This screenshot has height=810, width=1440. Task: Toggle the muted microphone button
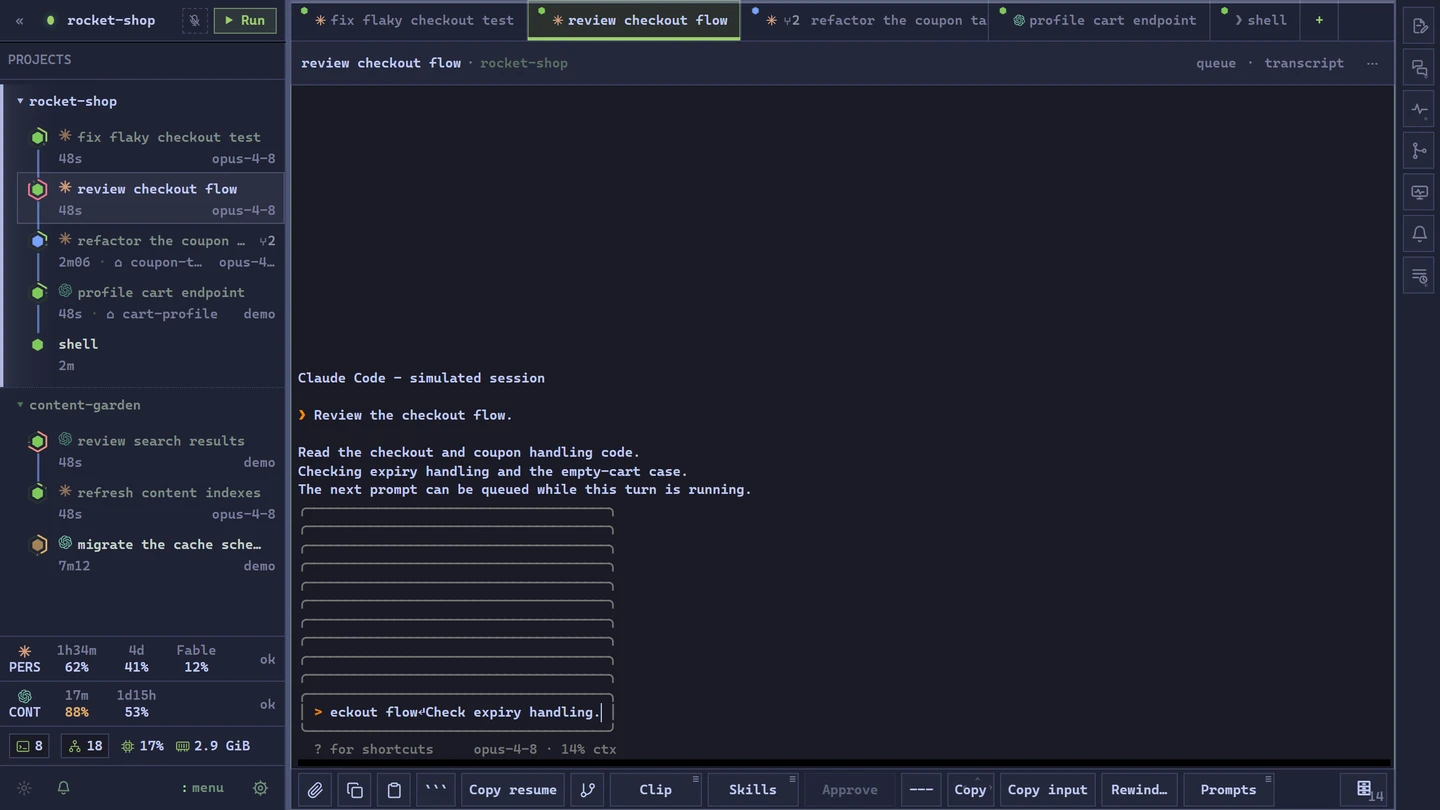pos(195,20)
